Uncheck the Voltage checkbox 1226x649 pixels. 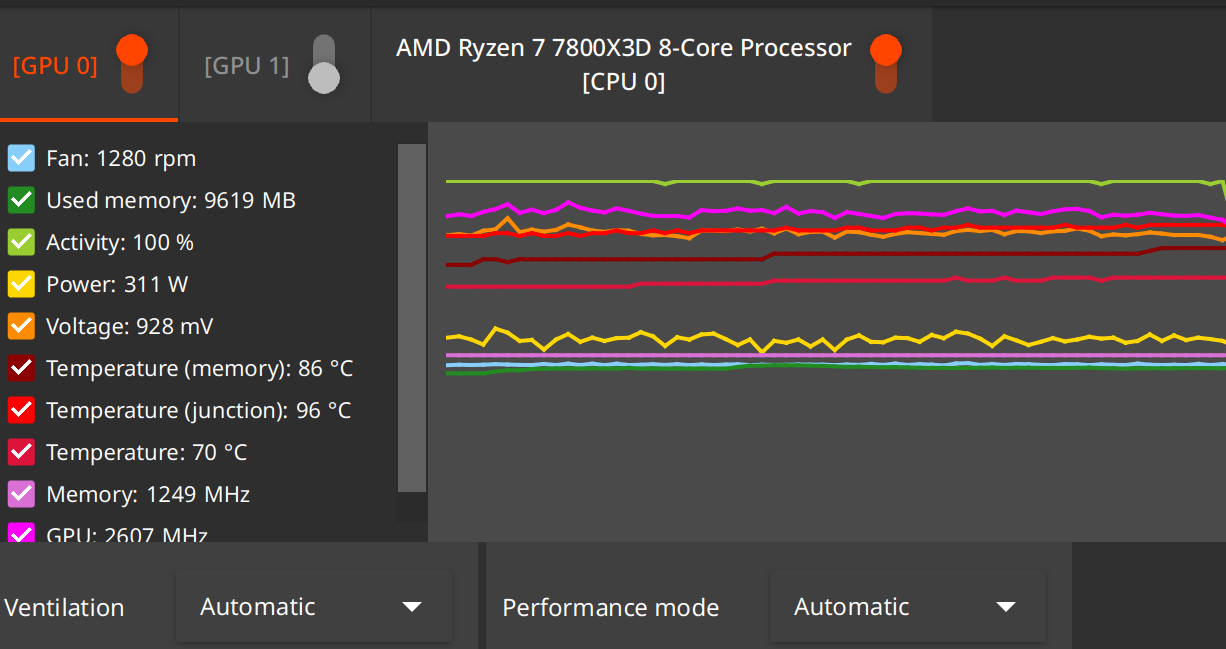(x=22, y=326)
